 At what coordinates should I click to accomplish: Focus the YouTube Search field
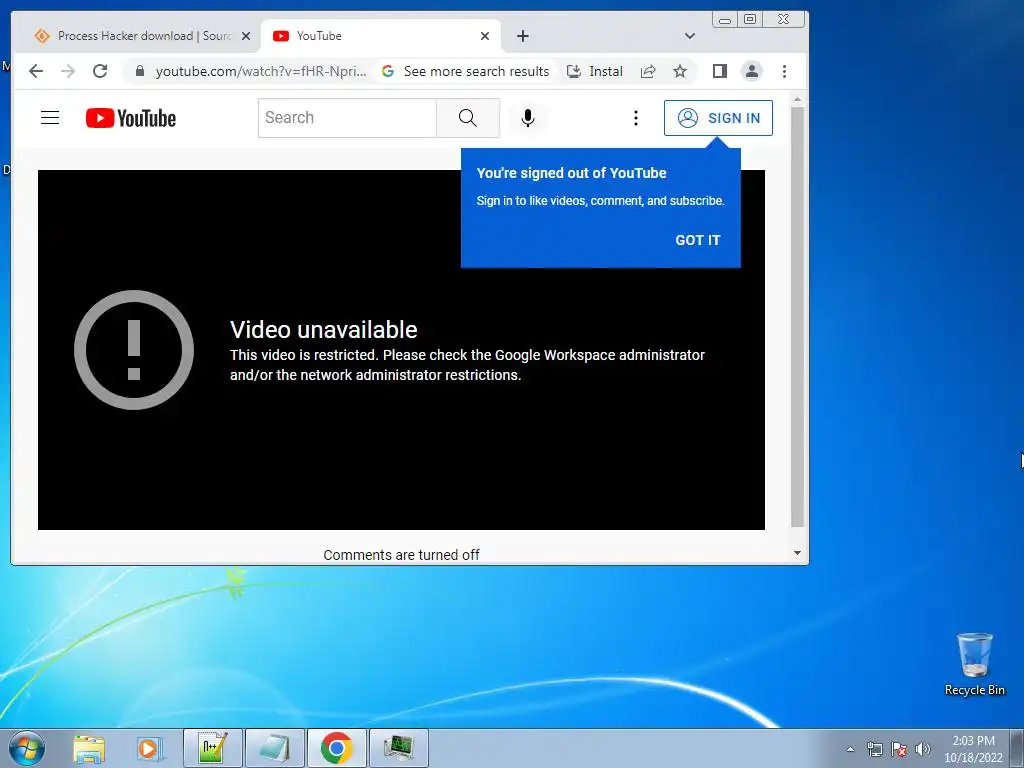347,118
